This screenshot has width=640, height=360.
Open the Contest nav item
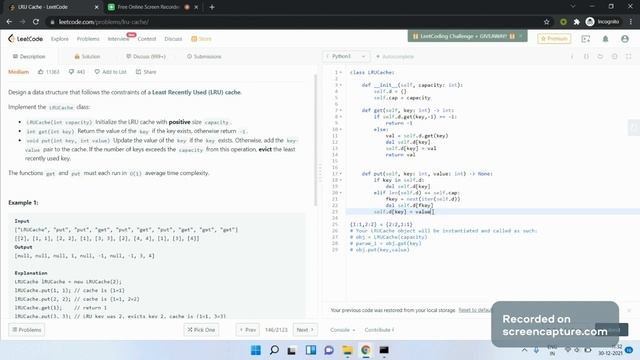click(x=147, y=39)
